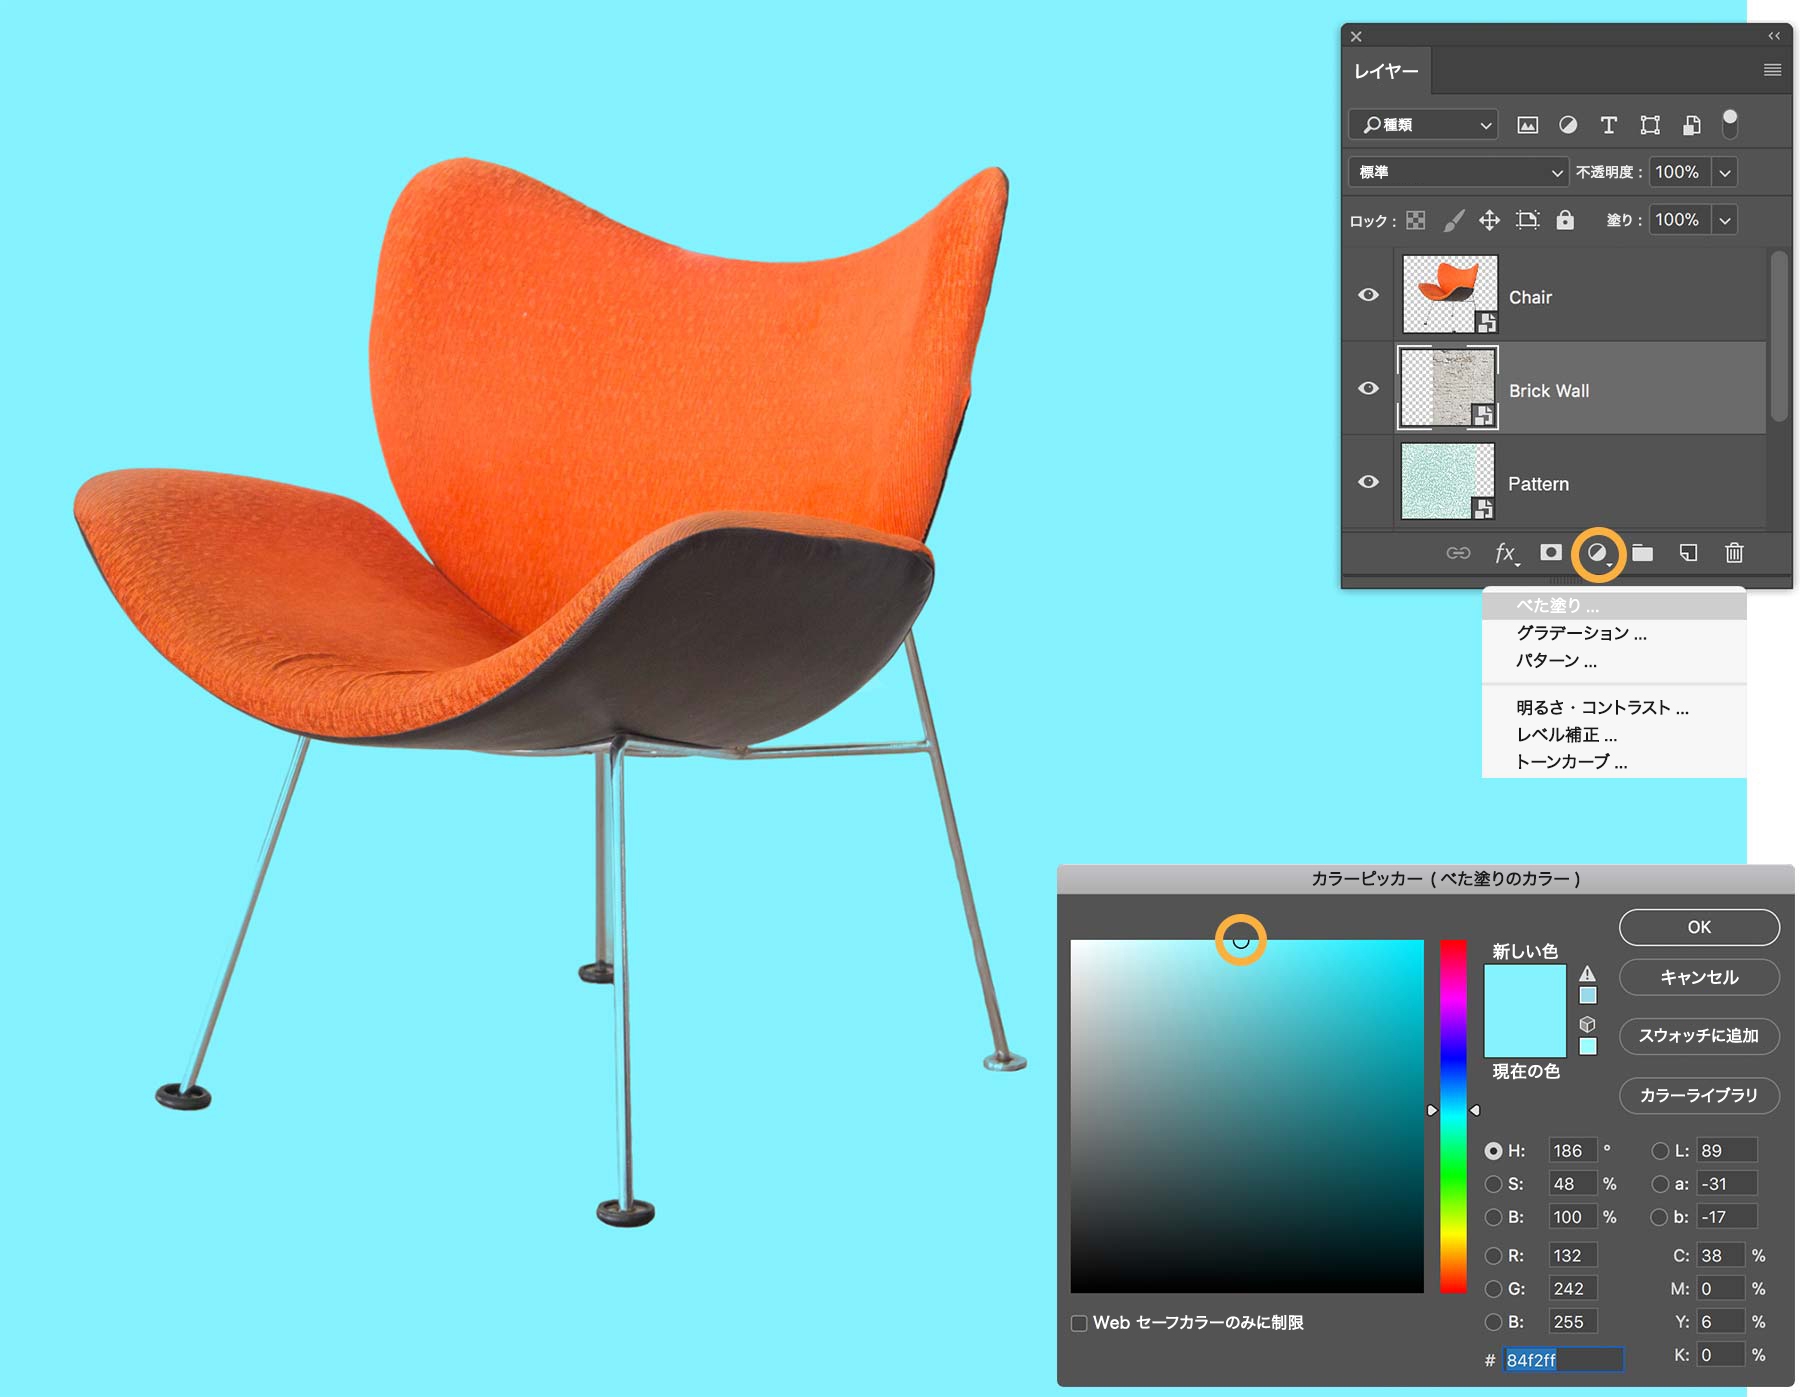Pick a color in the saturation field
Viewport: 1800px width, 1397px height.
(1247, 1116)
